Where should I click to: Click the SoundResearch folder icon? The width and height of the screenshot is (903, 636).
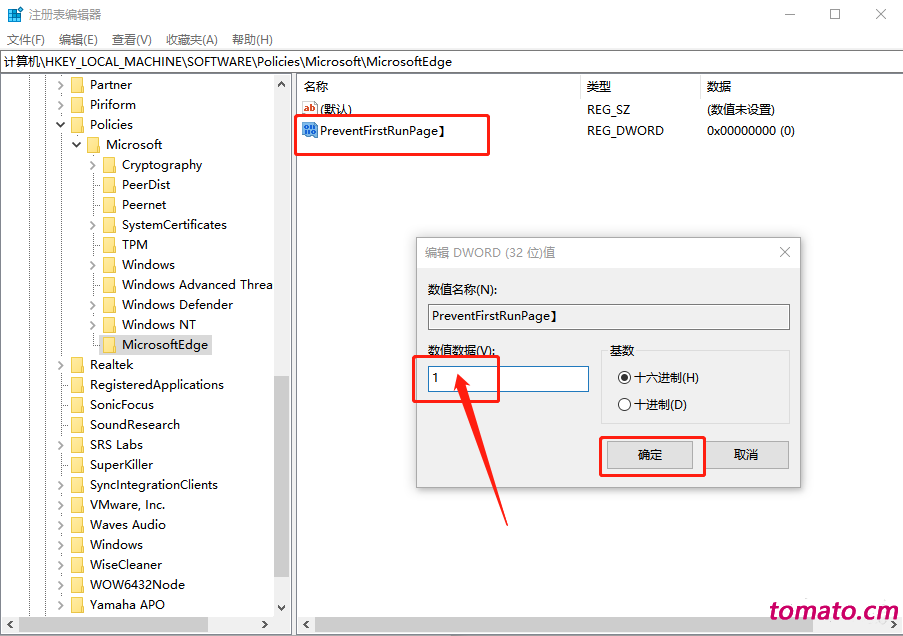[77, 425]
